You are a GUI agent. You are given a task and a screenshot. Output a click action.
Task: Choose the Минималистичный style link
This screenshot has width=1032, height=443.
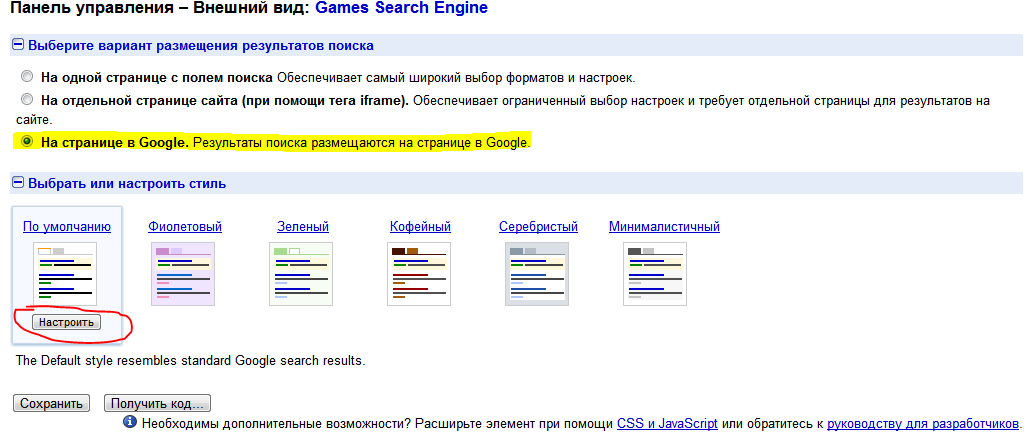664,227
